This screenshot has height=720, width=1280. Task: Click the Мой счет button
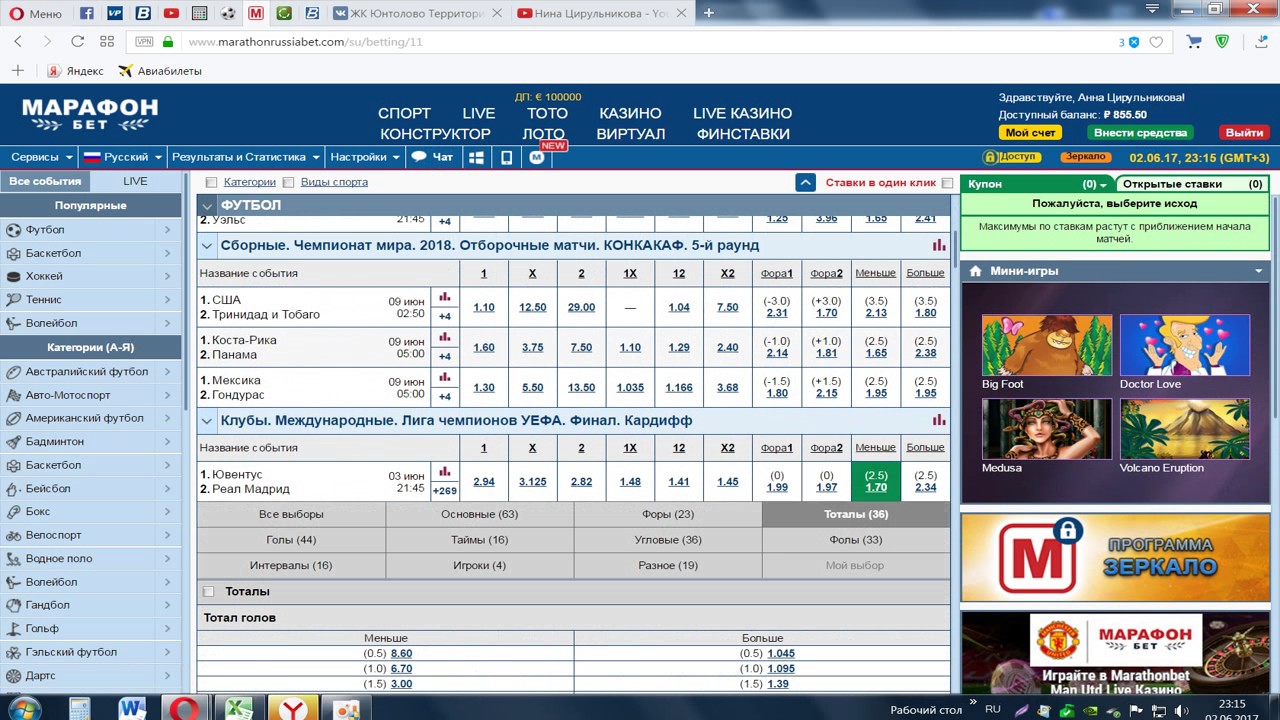[x=1030, y=133]
